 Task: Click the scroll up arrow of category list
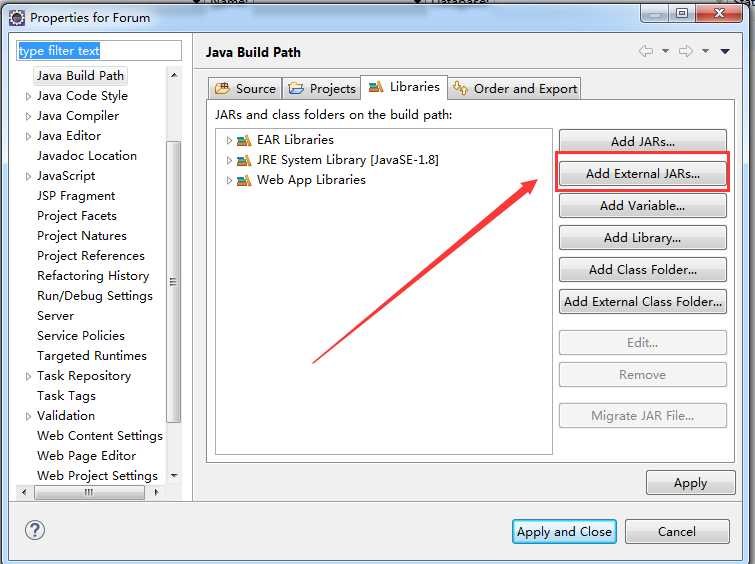[174, 75]
